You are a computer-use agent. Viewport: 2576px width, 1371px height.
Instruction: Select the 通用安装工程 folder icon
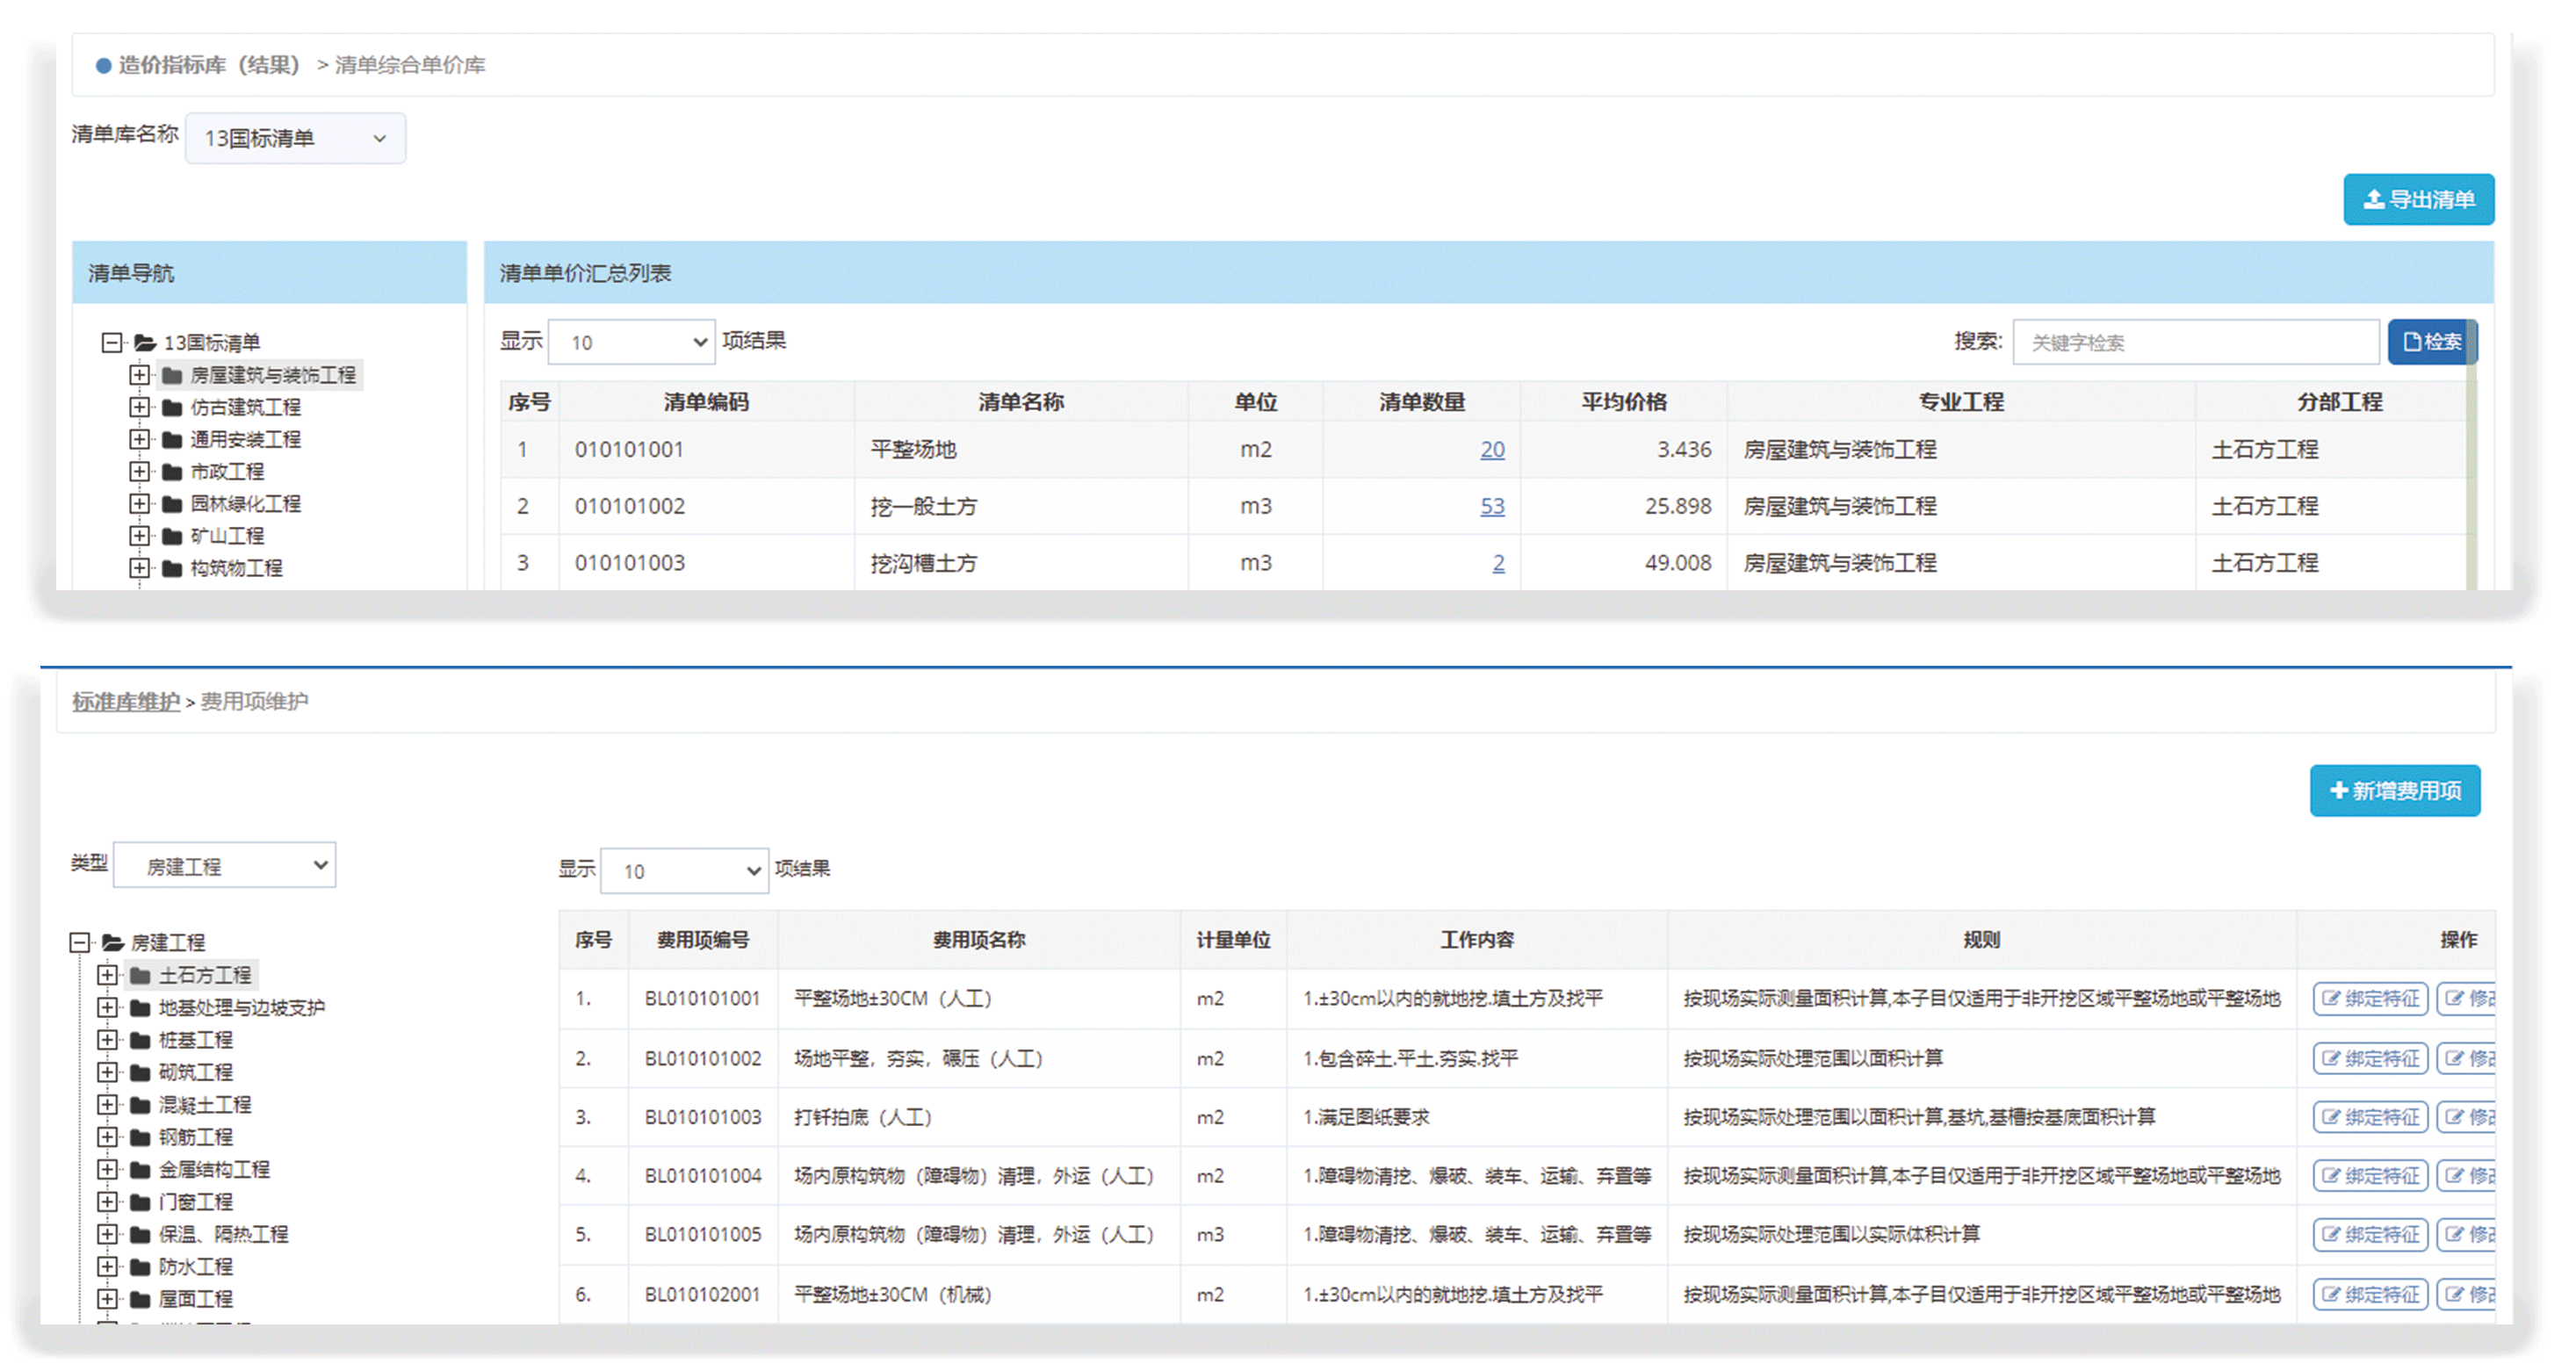tap(172, 440)
